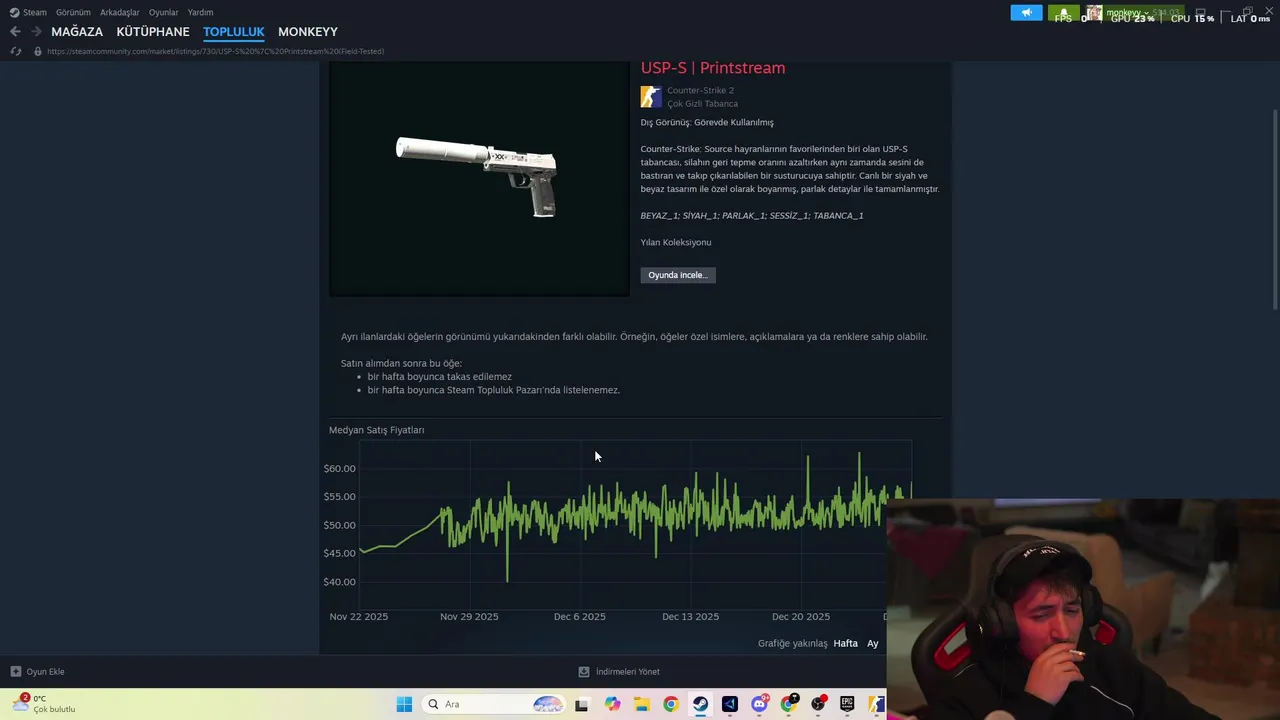Launch Copilot from the taskbar
The height and width of the screenshot is (720, 1280).
[x=612, y=704]
